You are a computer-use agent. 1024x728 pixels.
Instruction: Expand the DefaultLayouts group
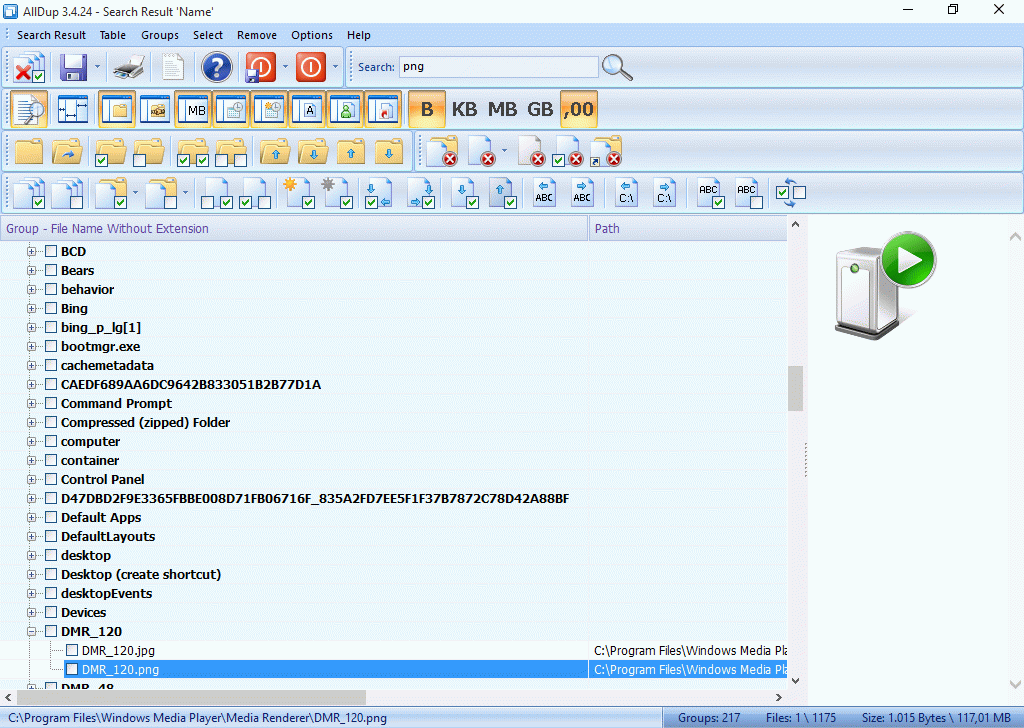click(31, 537)
